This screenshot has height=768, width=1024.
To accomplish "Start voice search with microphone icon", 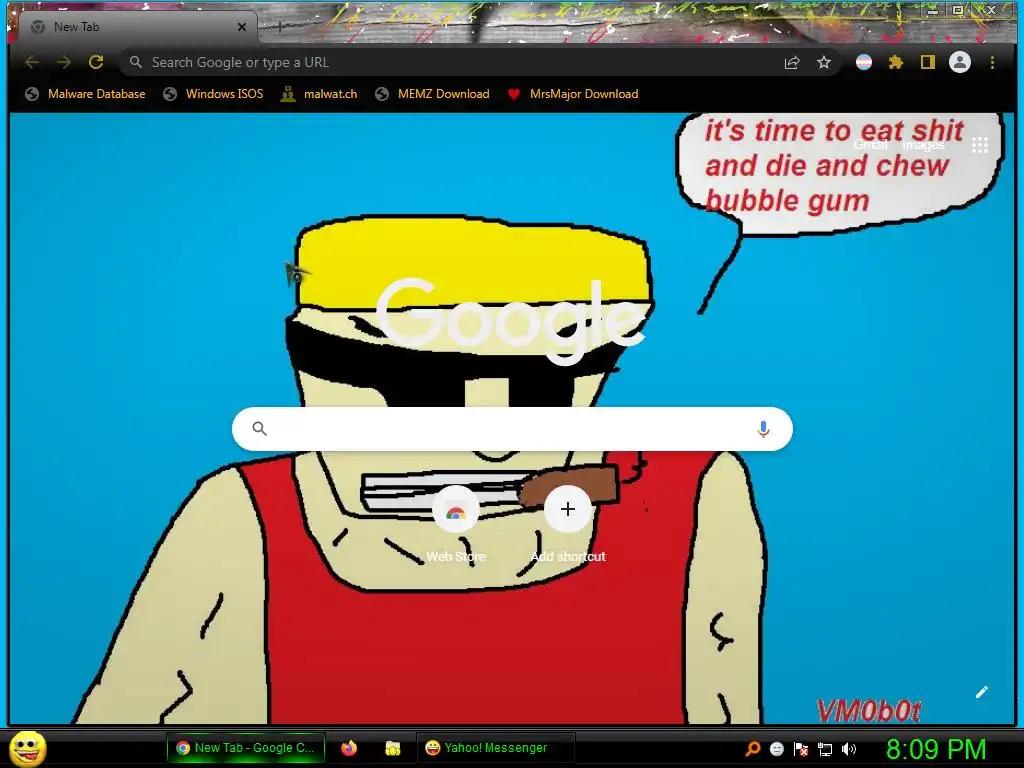I will (763, 429).
